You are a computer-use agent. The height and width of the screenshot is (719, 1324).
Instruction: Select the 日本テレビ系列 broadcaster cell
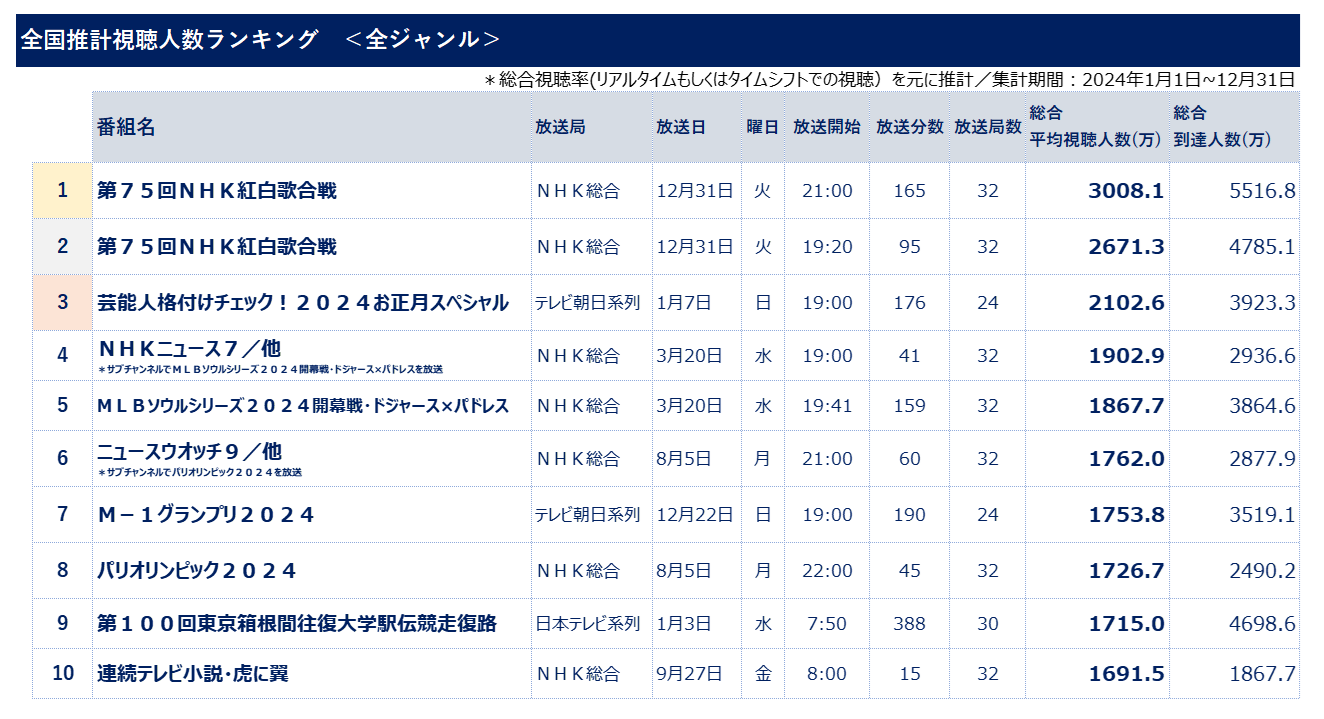point(588,623)
